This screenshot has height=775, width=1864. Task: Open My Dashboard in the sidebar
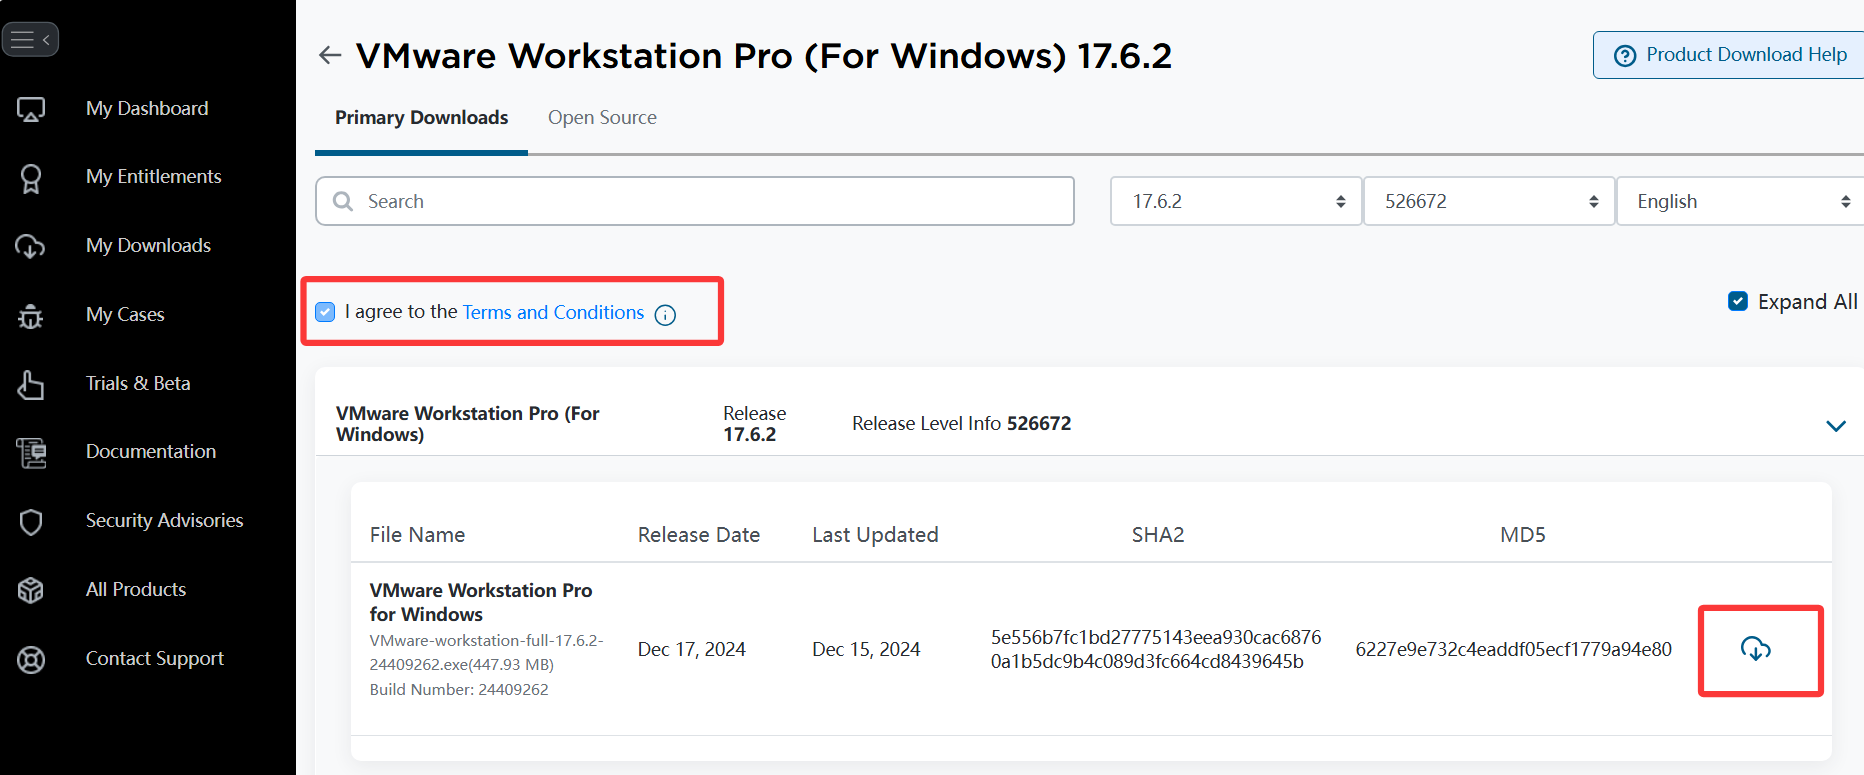click(147, 108)
